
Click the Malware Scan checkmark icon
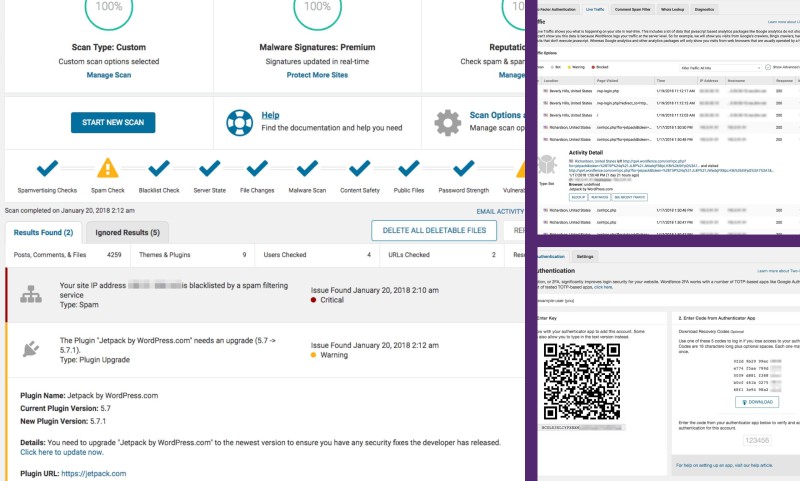307,168
